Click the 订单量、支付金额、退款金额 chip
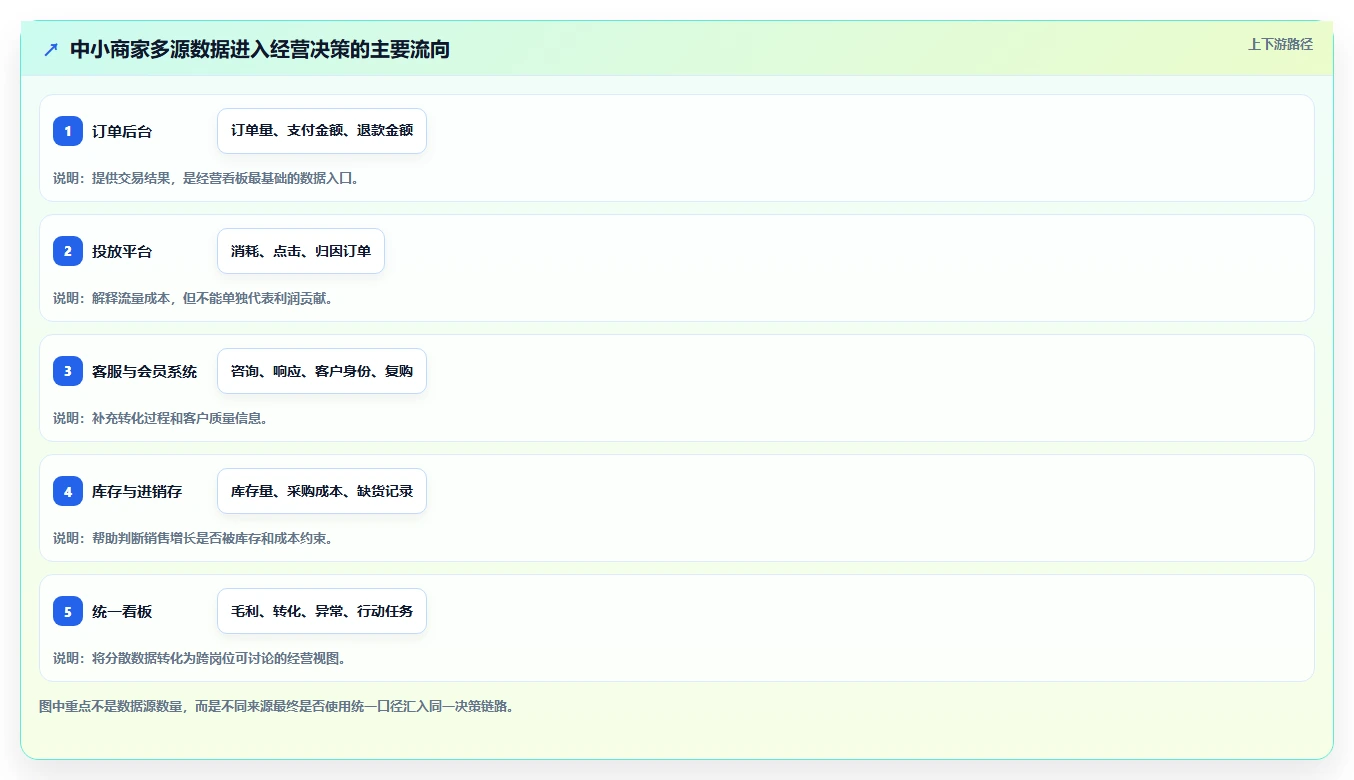 pos(322,131)
